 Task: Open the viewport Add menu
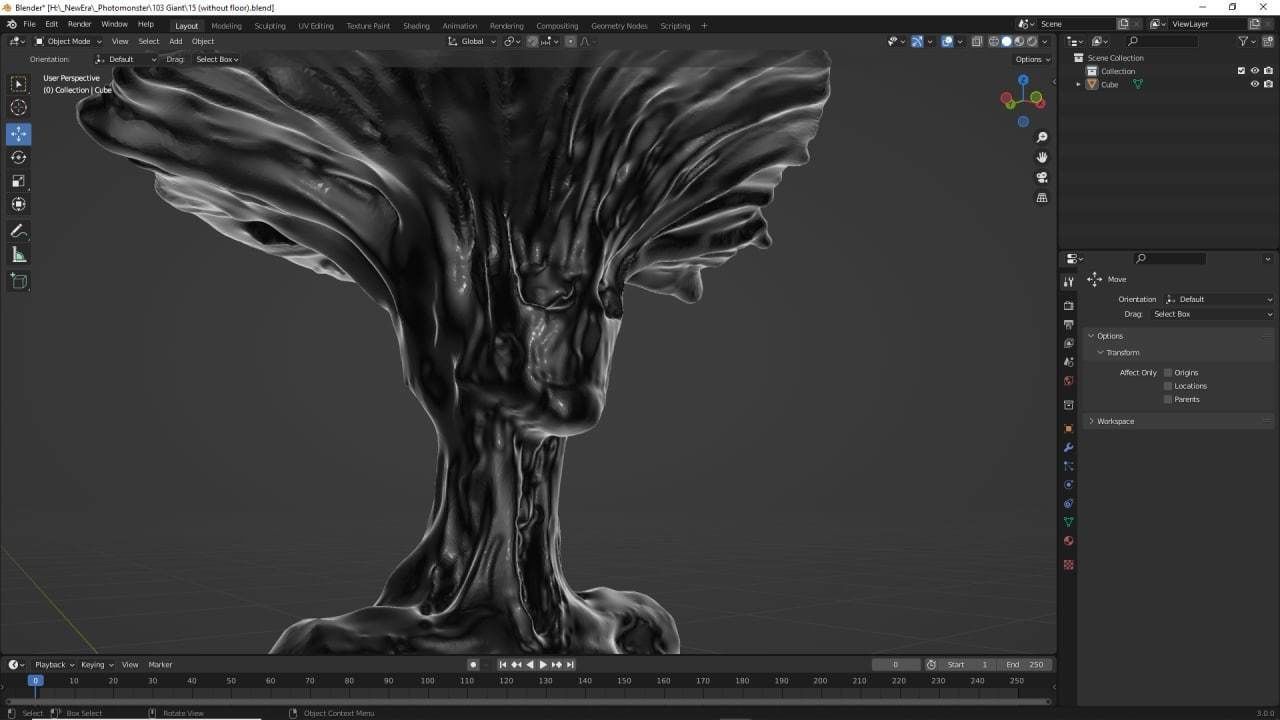click(175, 41)
